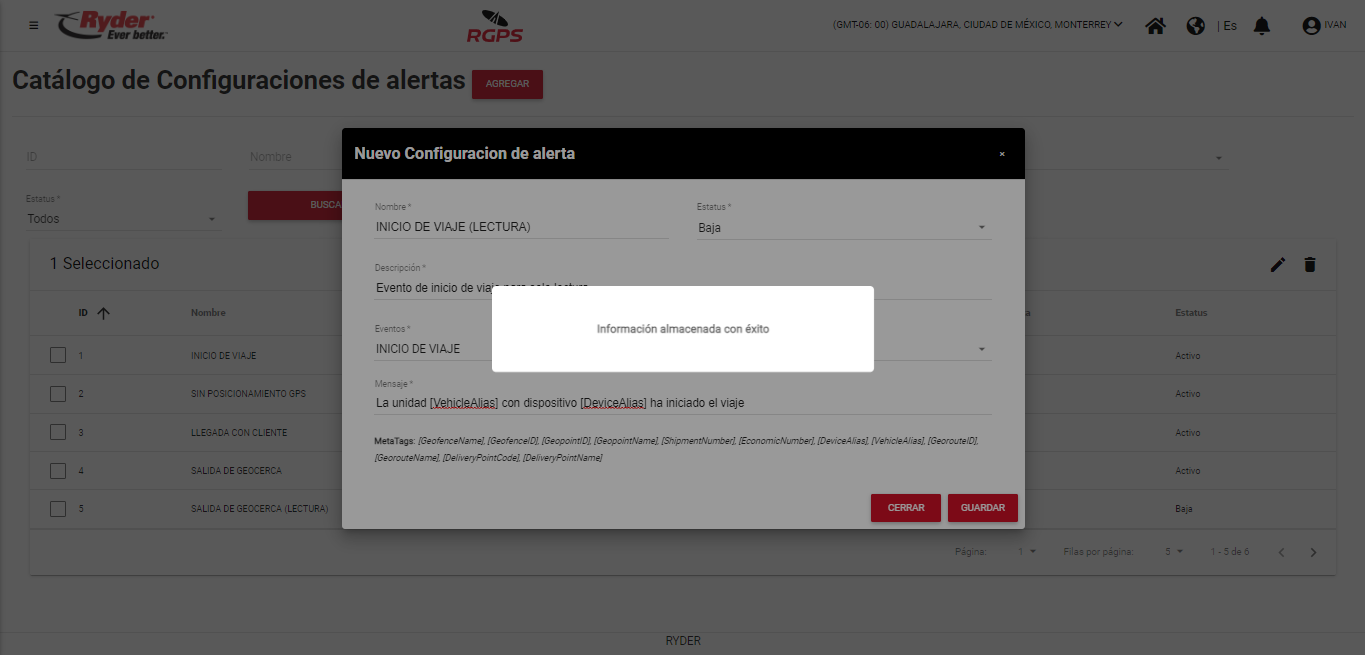Close the dialog with the X
The height and width of the screenshot is (655, 1365).
tap(1002, 154)
